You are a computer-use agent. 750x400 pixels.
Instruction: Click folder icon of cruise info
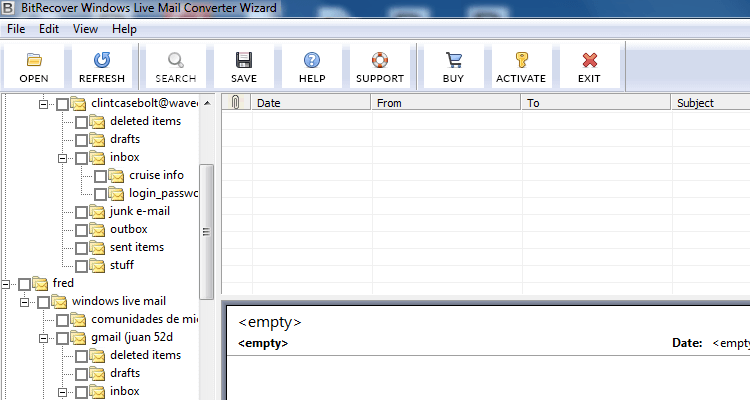pos(116,176)
